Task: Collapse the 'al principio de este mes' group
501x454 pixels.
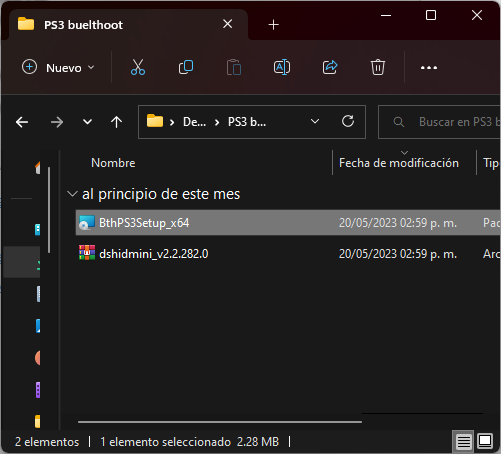Action: [x=72, y=194]
